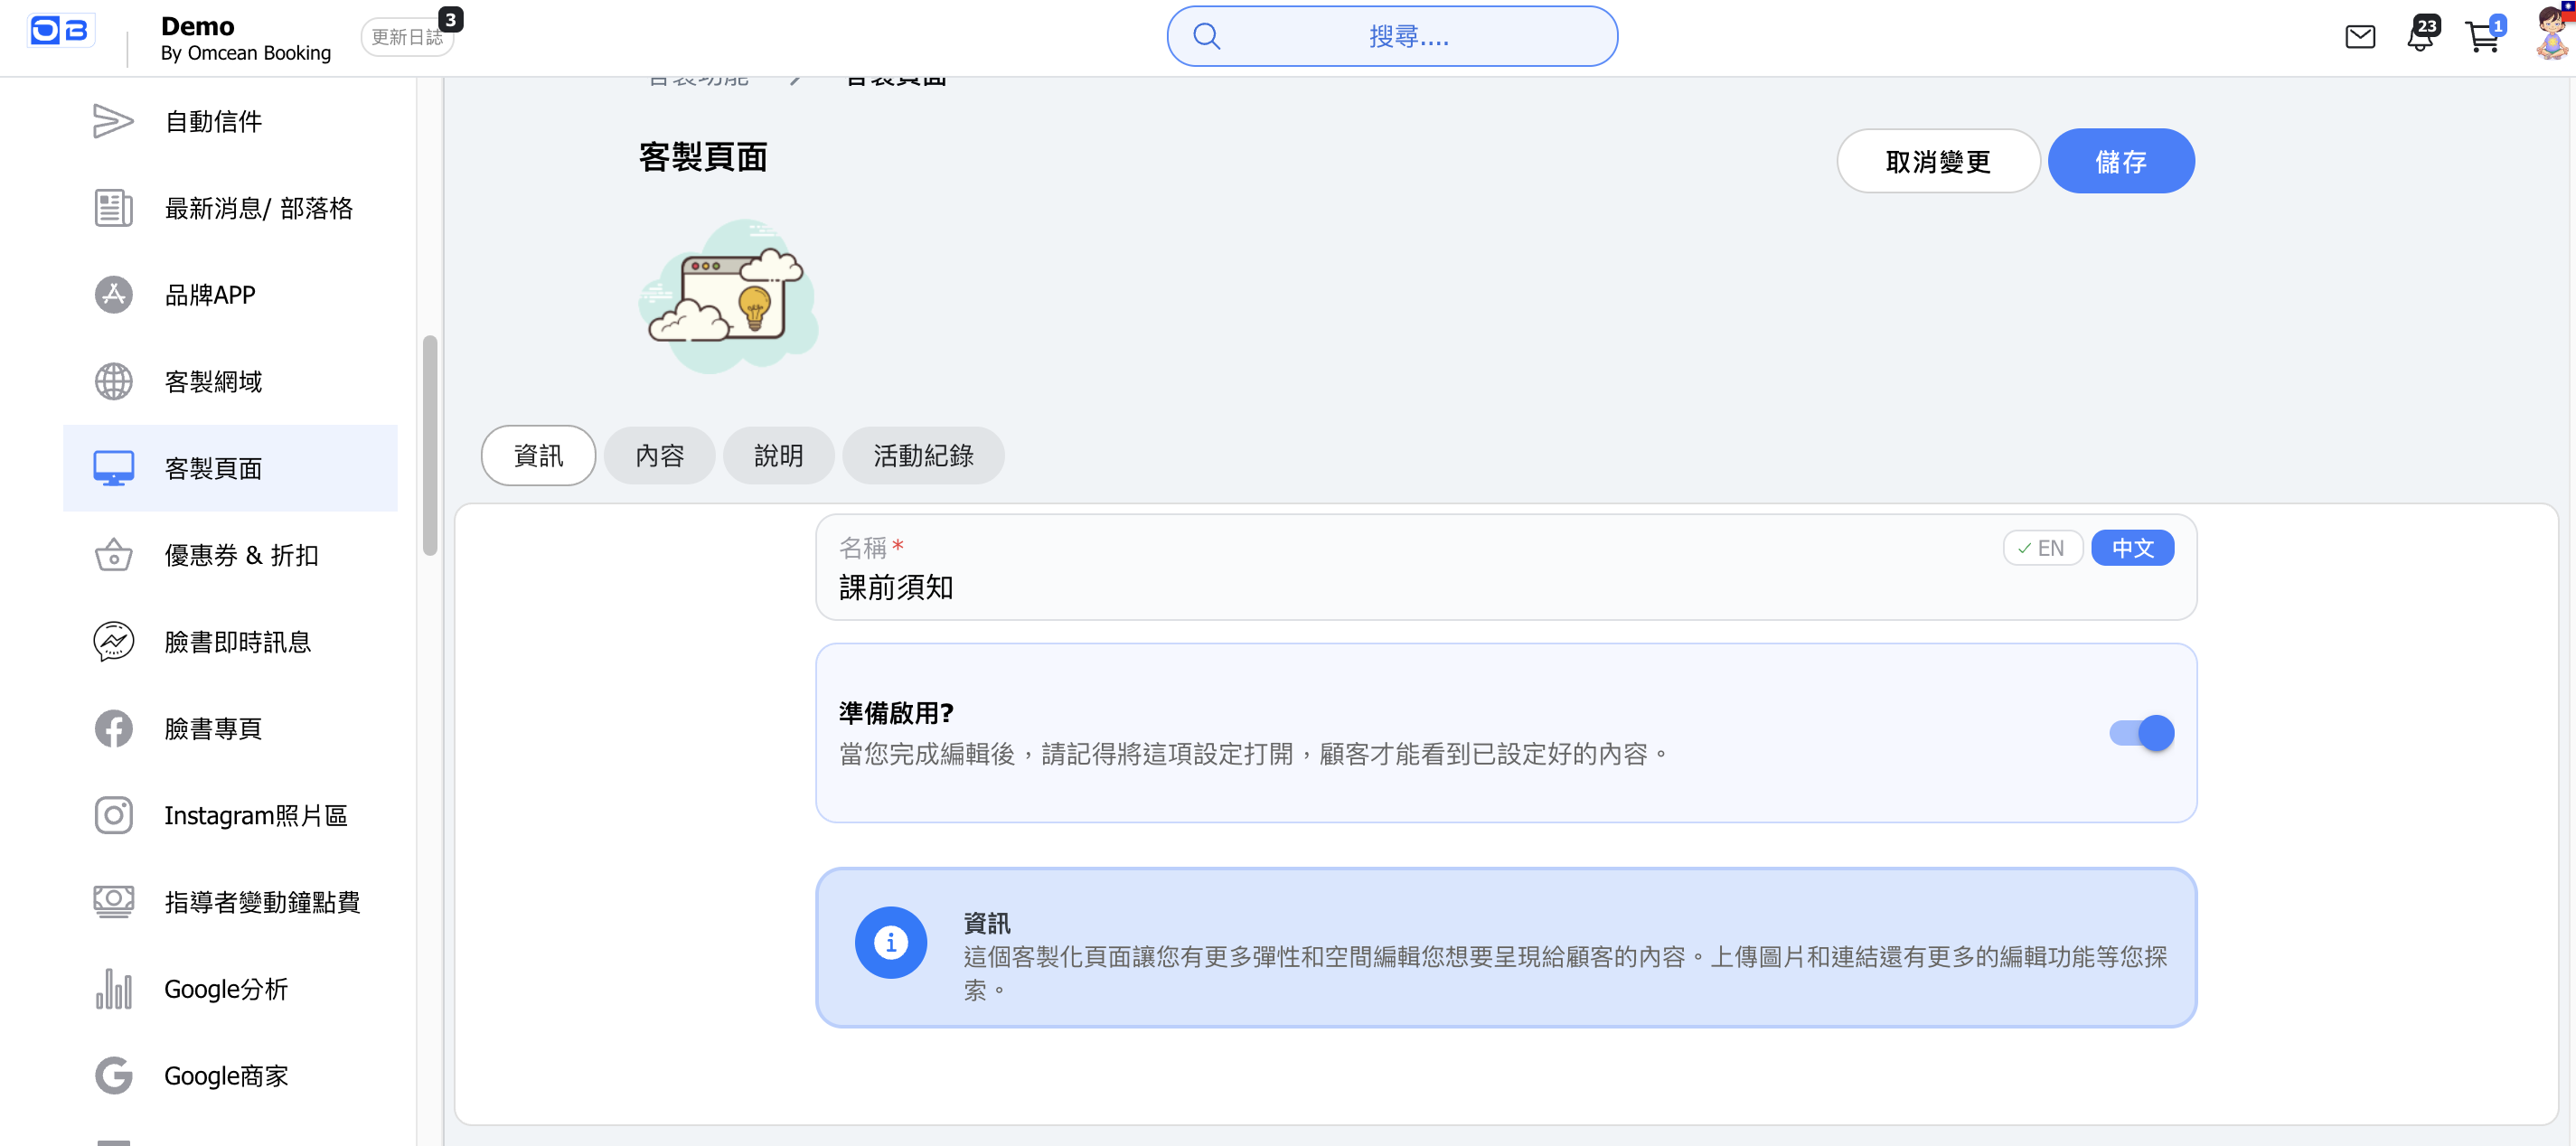Image resolution: width=2576 pixels, height=1146 pixels.
Task: Open Google分析 chart icon
Action: [113, 989]
